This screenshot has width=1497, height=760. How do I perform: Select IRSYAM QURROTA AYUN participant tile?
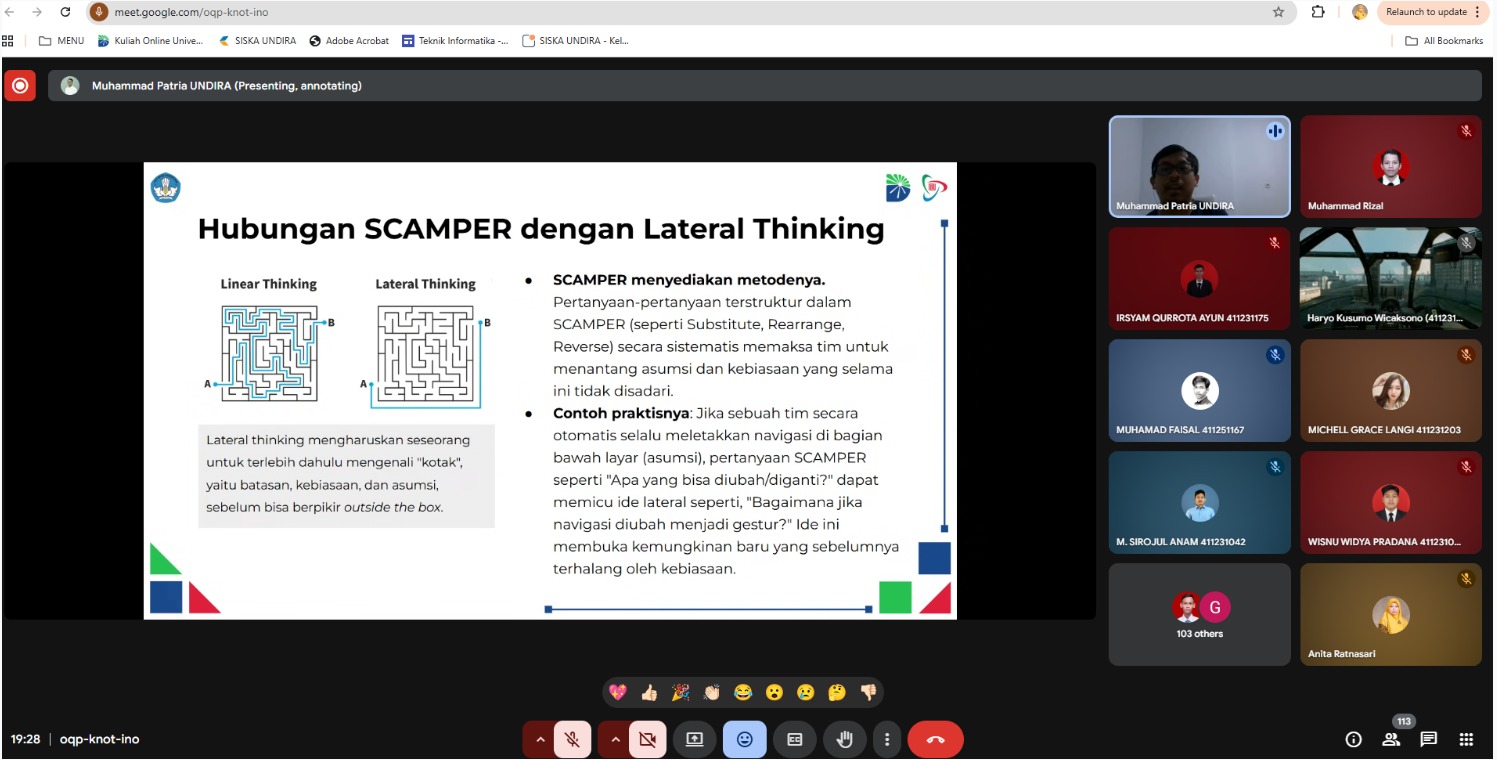pos(1199,279)
